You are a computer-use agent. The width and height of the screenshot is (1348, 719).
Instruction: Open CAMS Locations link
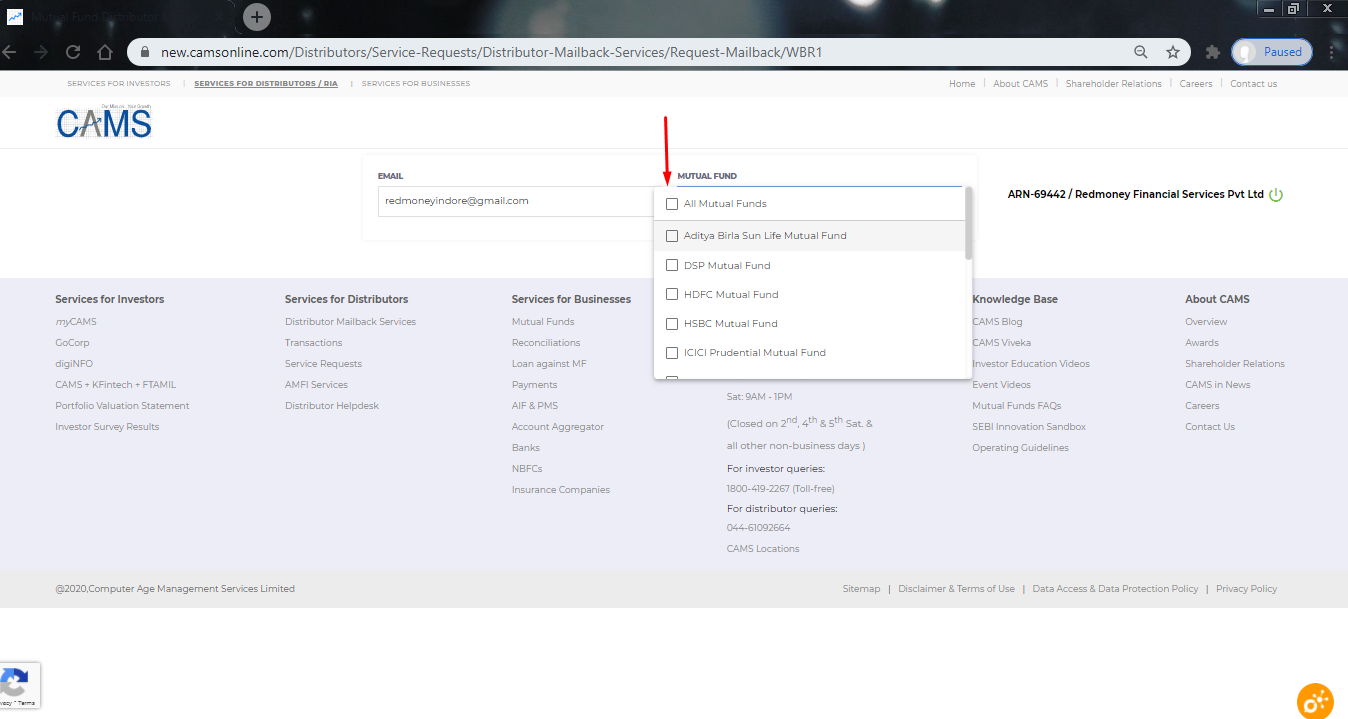coord(763,549)
